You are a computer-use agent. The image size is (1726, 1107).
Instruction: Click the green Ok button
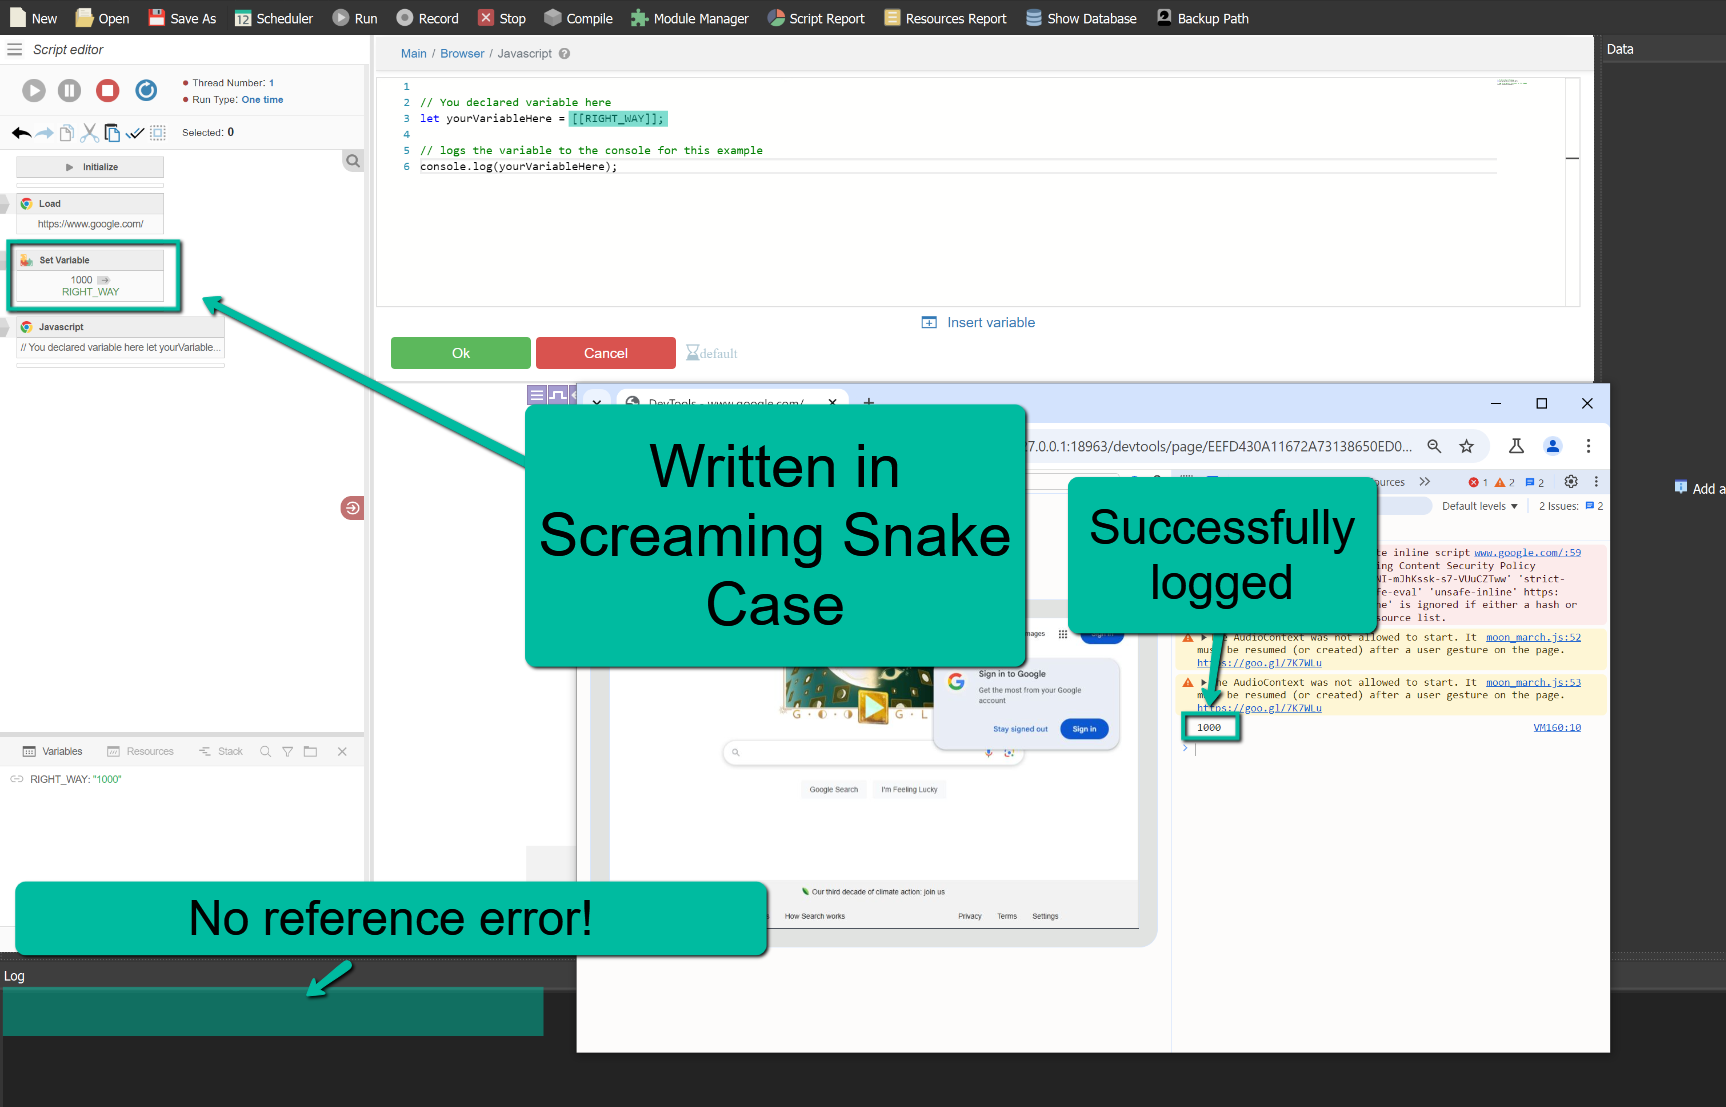(460, 353)
